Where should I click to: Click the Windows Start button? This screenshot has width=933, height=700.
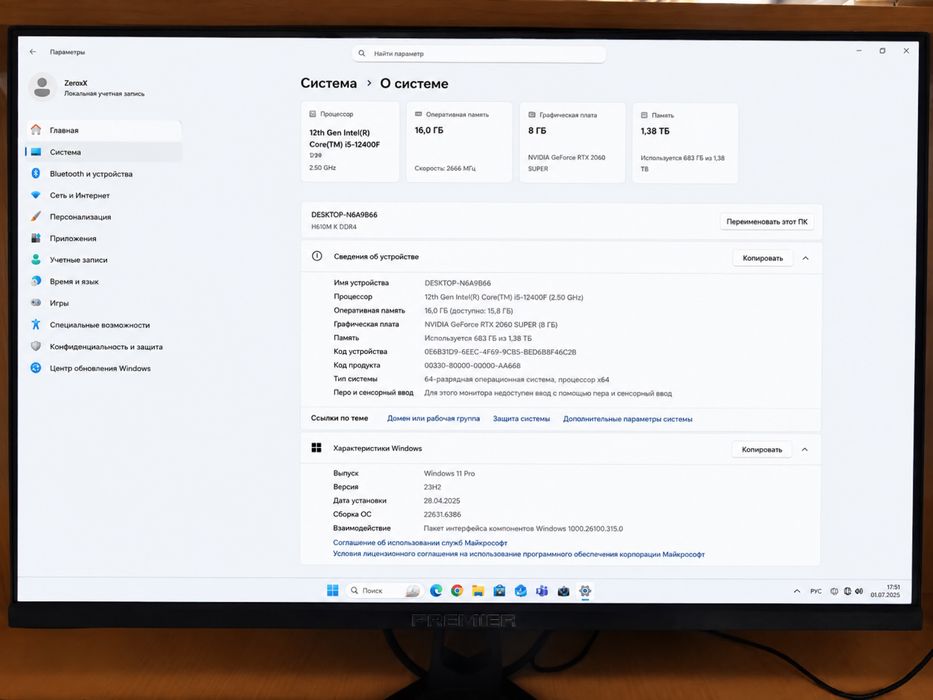[333, 590]
